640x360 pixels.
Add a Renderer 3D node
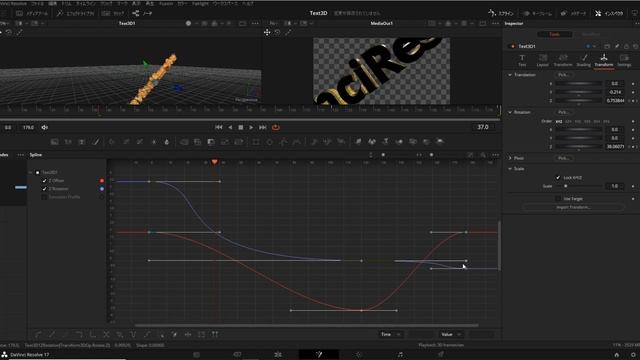pos(440,142)
